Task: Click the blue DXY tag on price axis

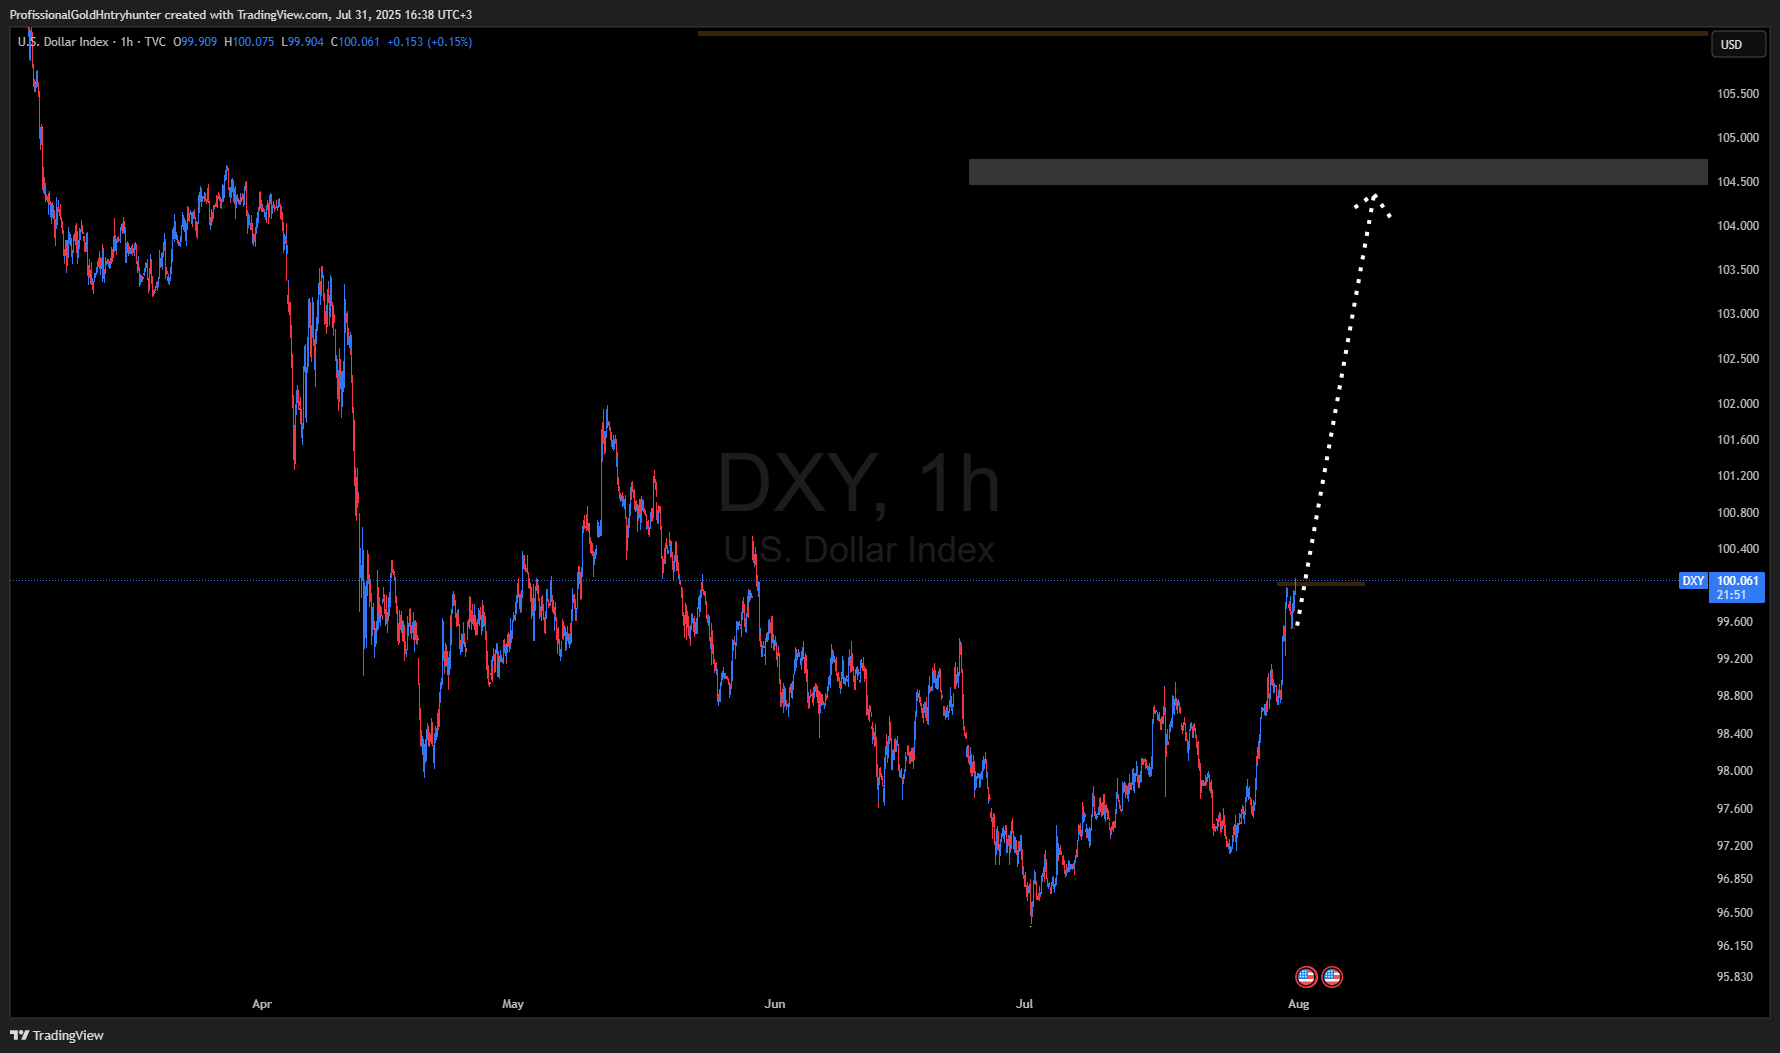Action: point(1693,581)
